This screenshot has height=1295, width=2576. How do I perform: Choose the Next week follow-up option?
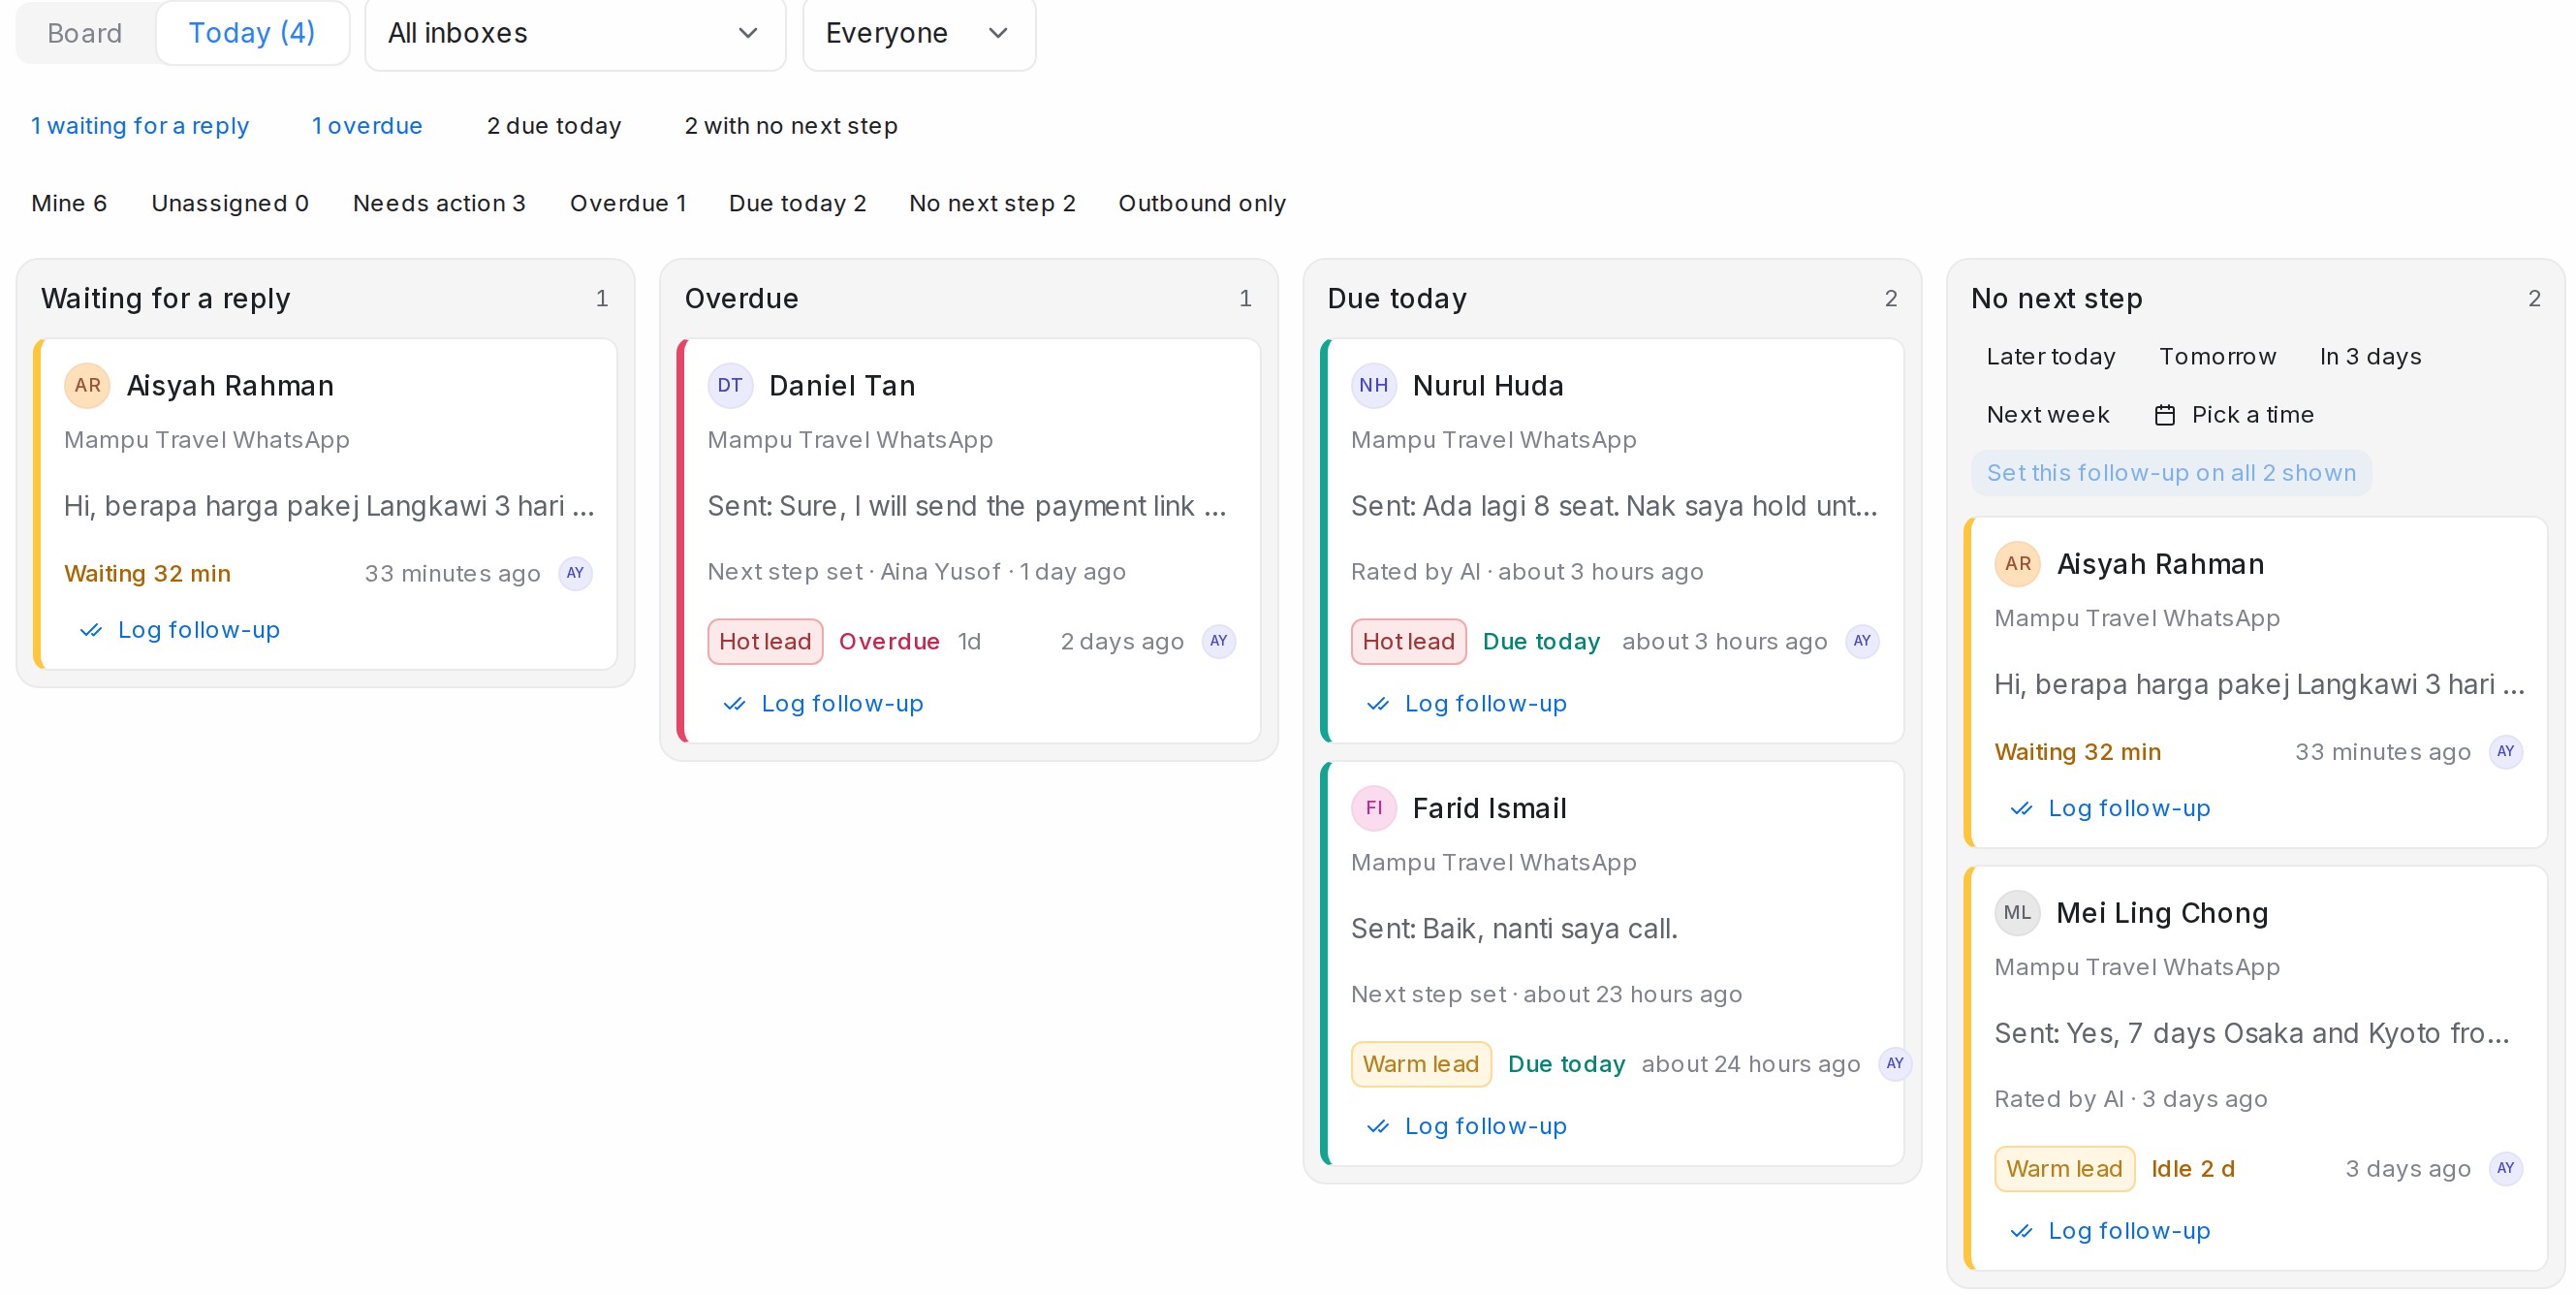(2047, 415)
